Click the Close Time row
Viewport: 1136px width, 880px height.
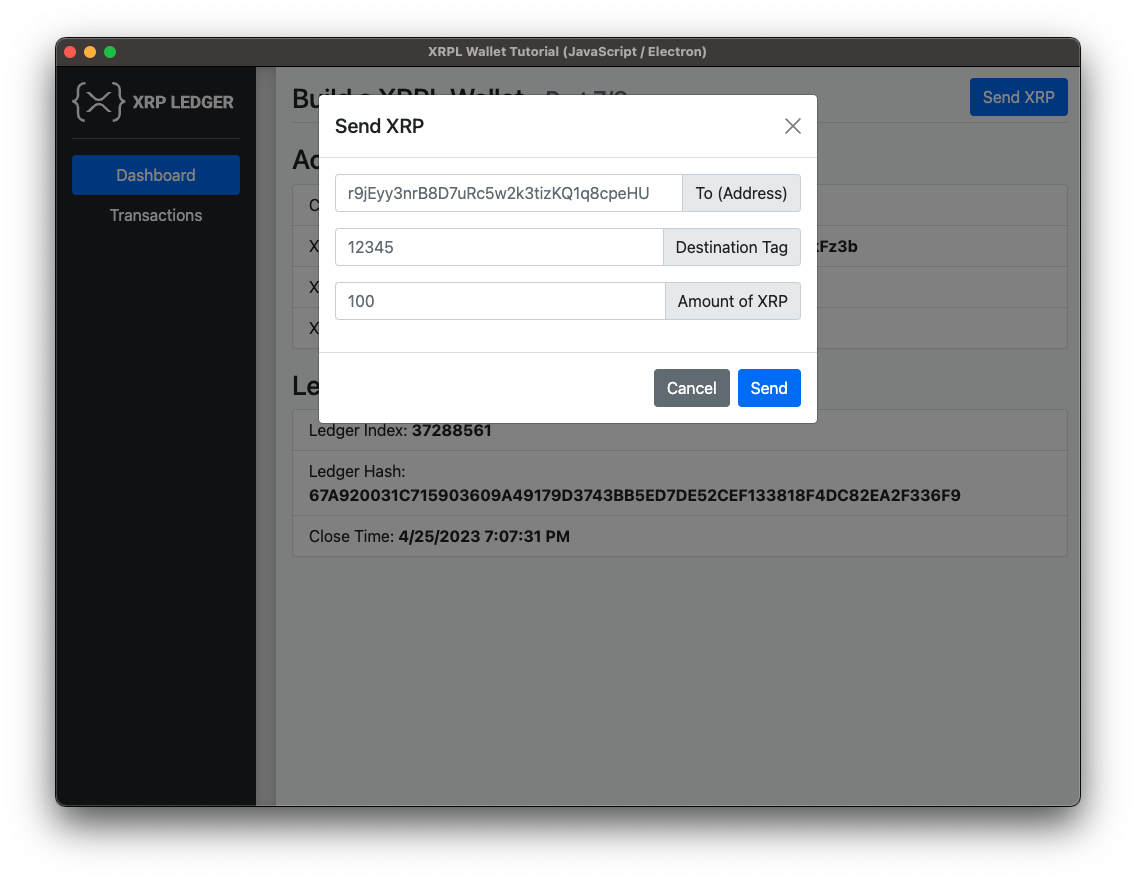click(679, 536)
